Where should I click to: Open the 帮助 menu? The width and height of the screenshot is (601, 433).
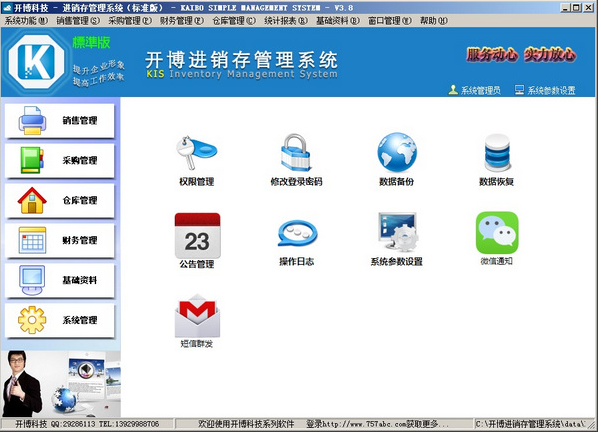tap(434, 21)
